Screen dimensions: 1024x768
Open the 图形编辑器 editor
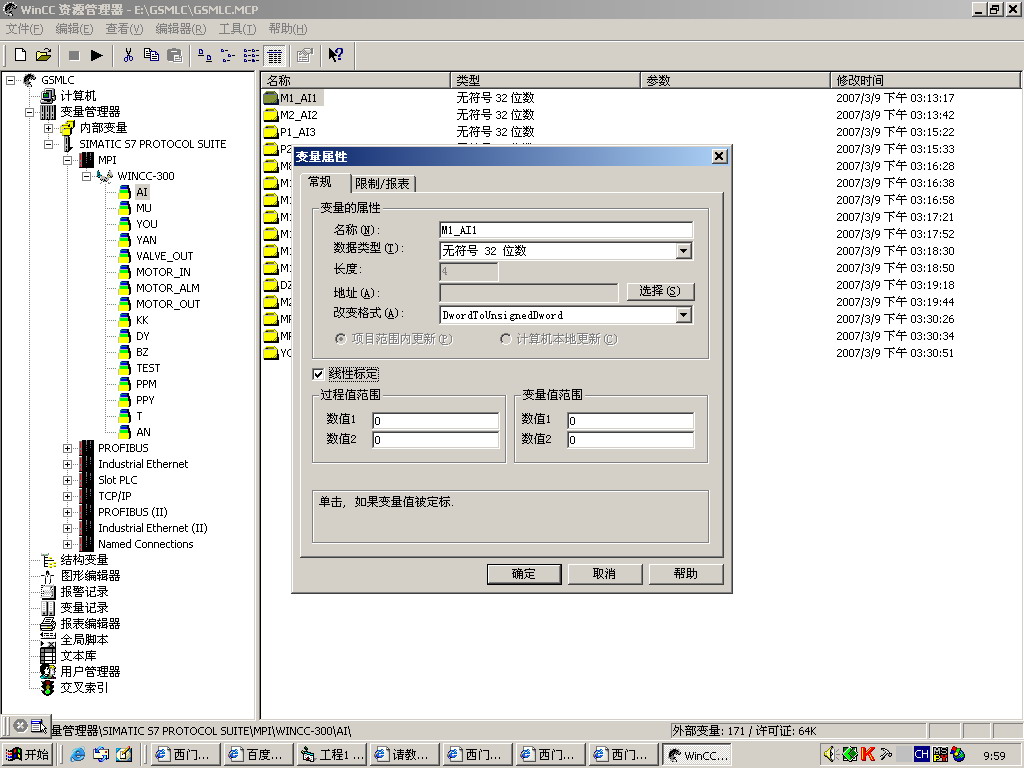pos(90,575)
